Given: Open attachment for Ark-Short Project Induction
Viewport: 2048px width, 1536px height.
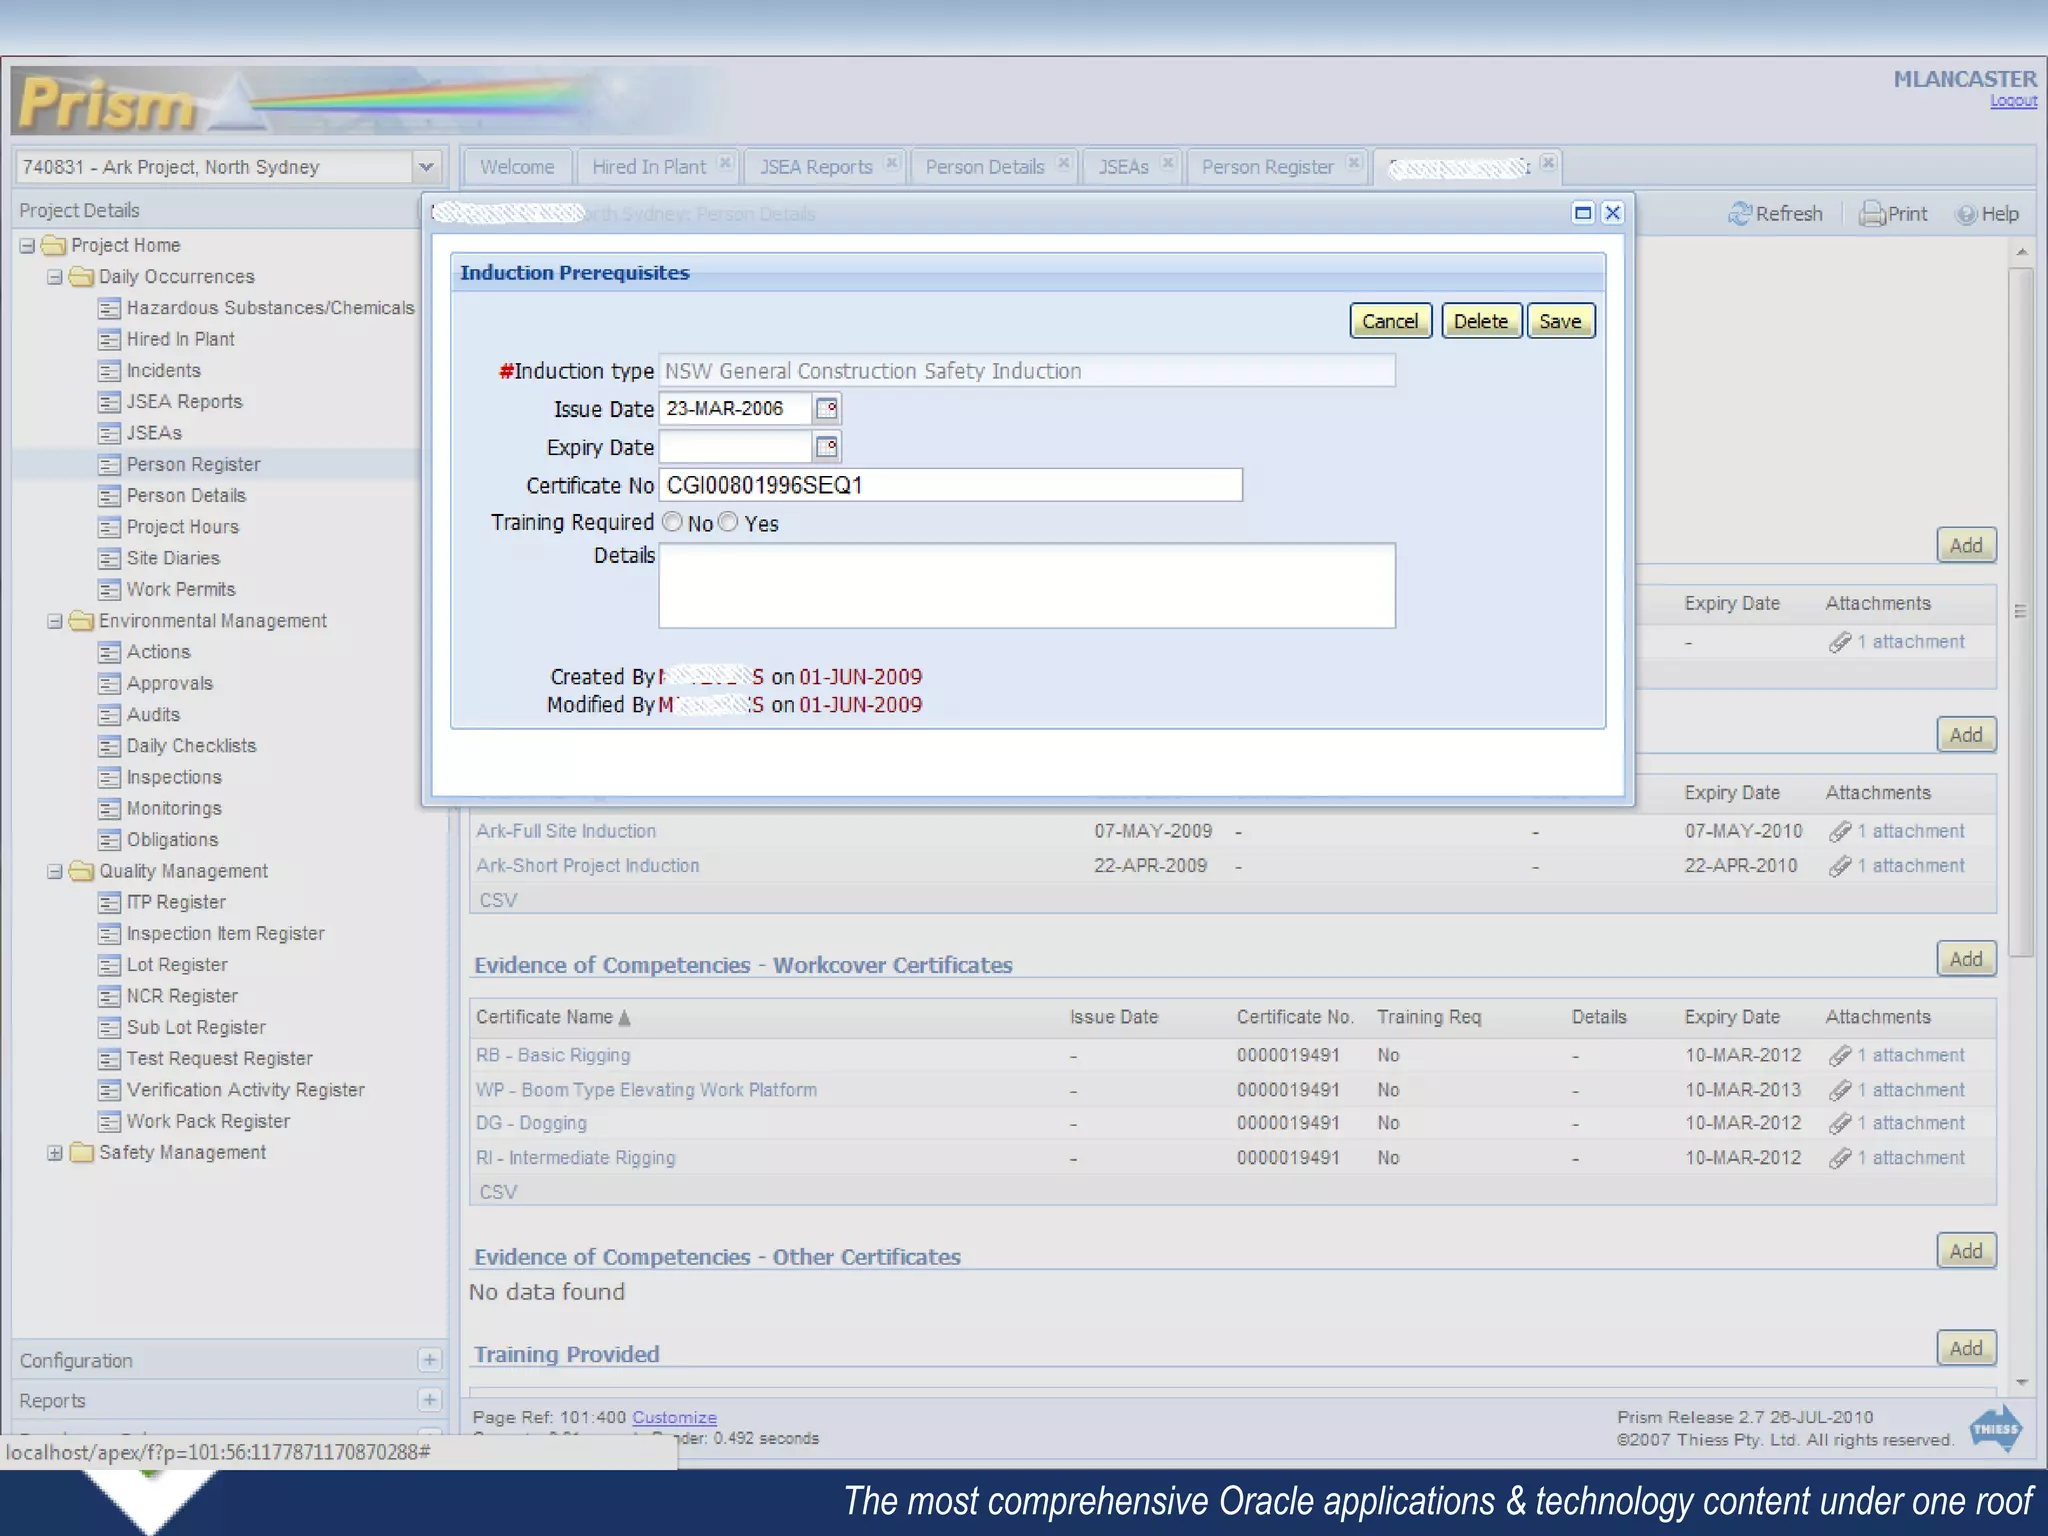Looking at the screenshot, I should tap(1897, 866).
